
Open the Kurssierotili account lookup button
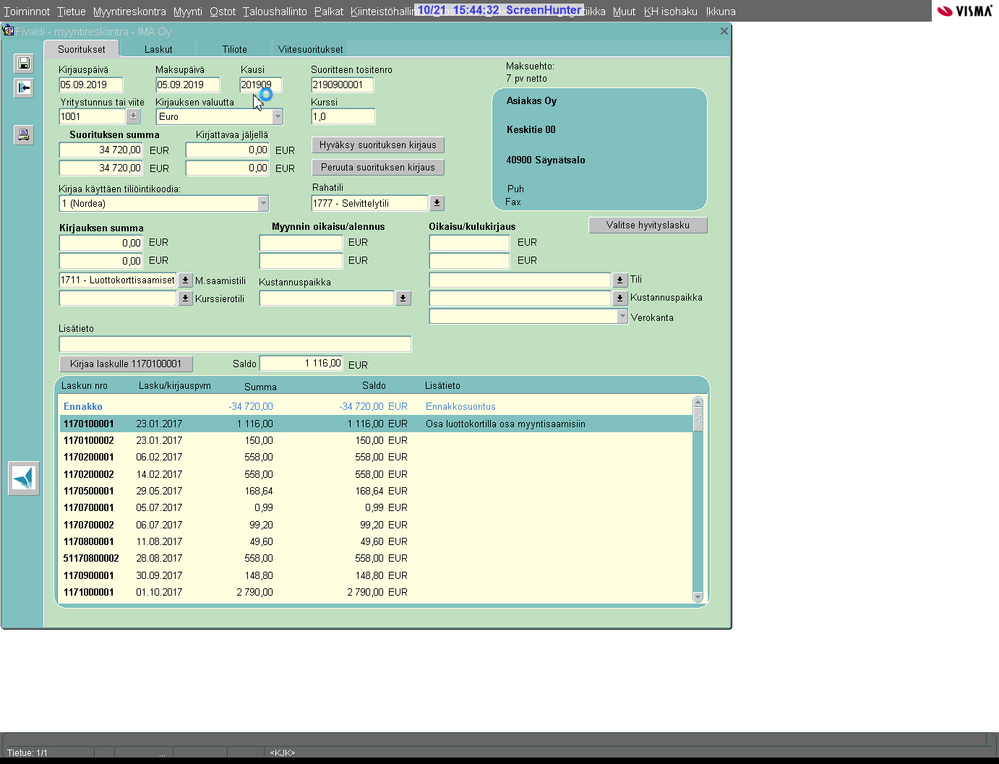tap(185, 298)
